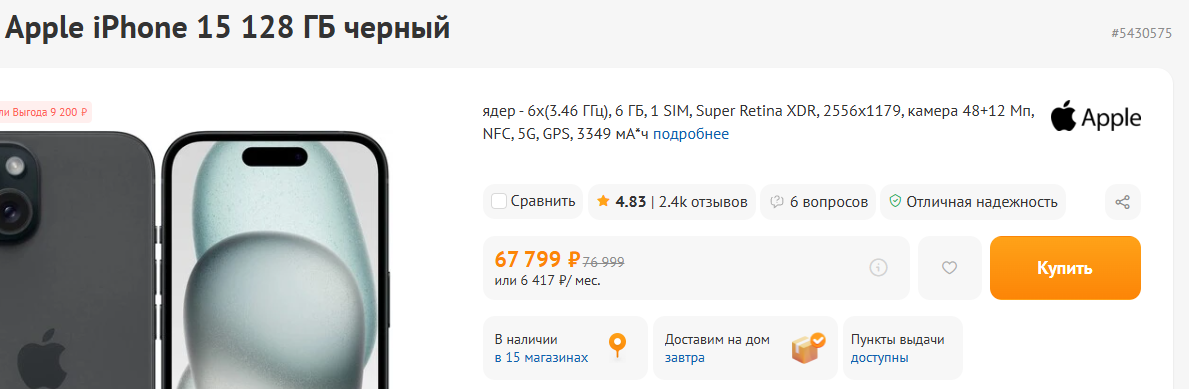The width and height of the screenshot is (1189, 389).
Task: Open the iPhone front view image
Action: pos(275,260)
